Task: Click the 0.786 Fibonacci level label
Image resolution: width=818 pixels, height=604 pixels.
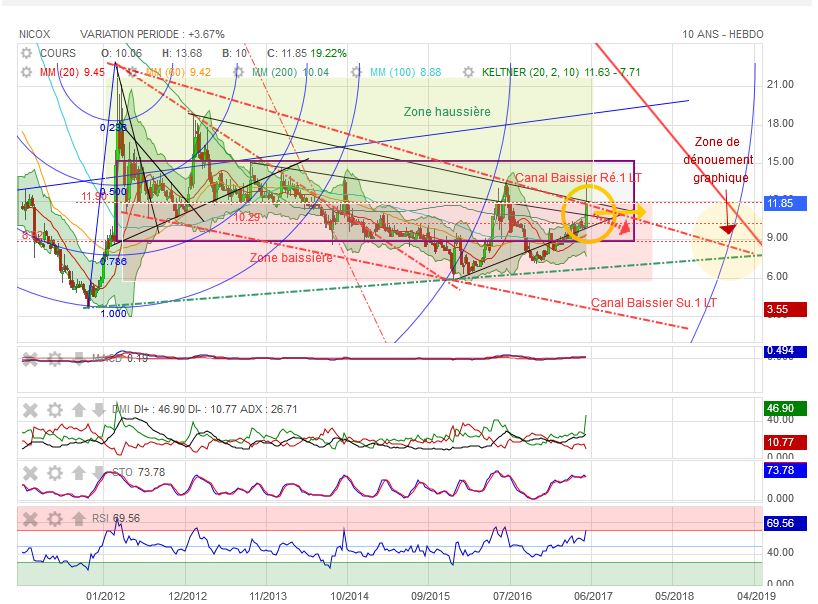Action: (113, 261)
